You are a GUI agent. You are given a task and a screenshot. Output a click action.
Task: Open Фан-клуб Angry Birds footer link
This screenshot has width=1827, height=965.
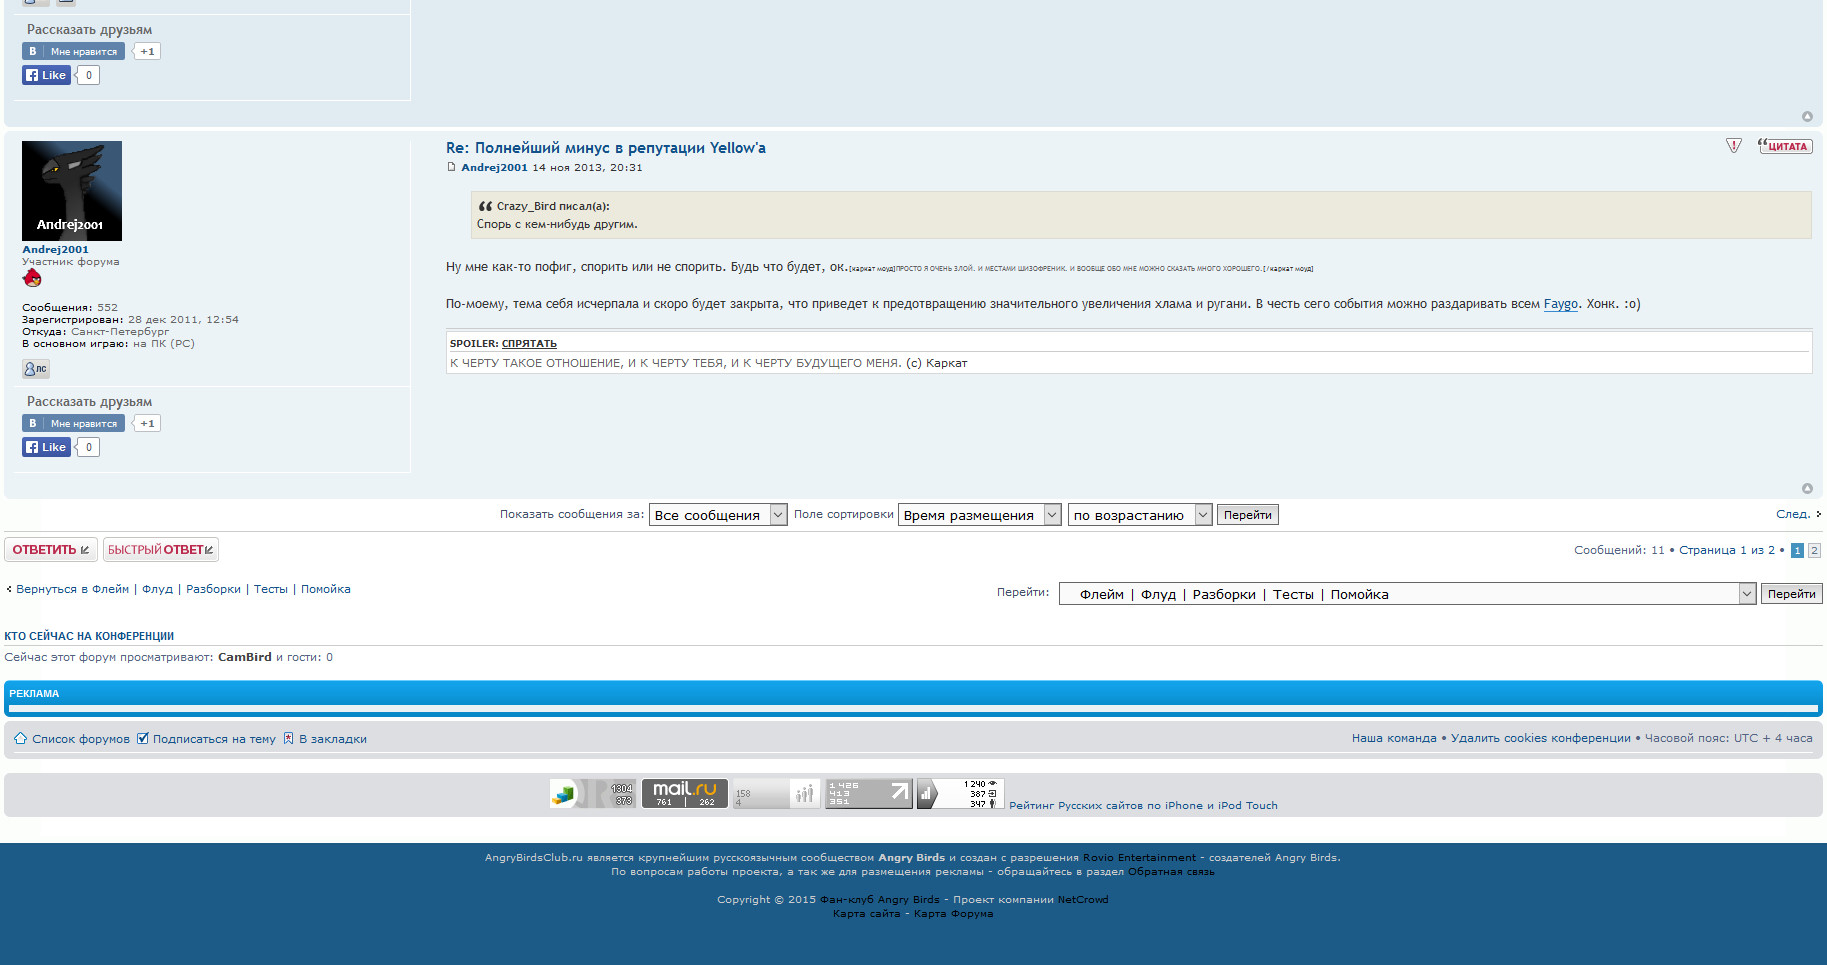click(x=880, y=899)
